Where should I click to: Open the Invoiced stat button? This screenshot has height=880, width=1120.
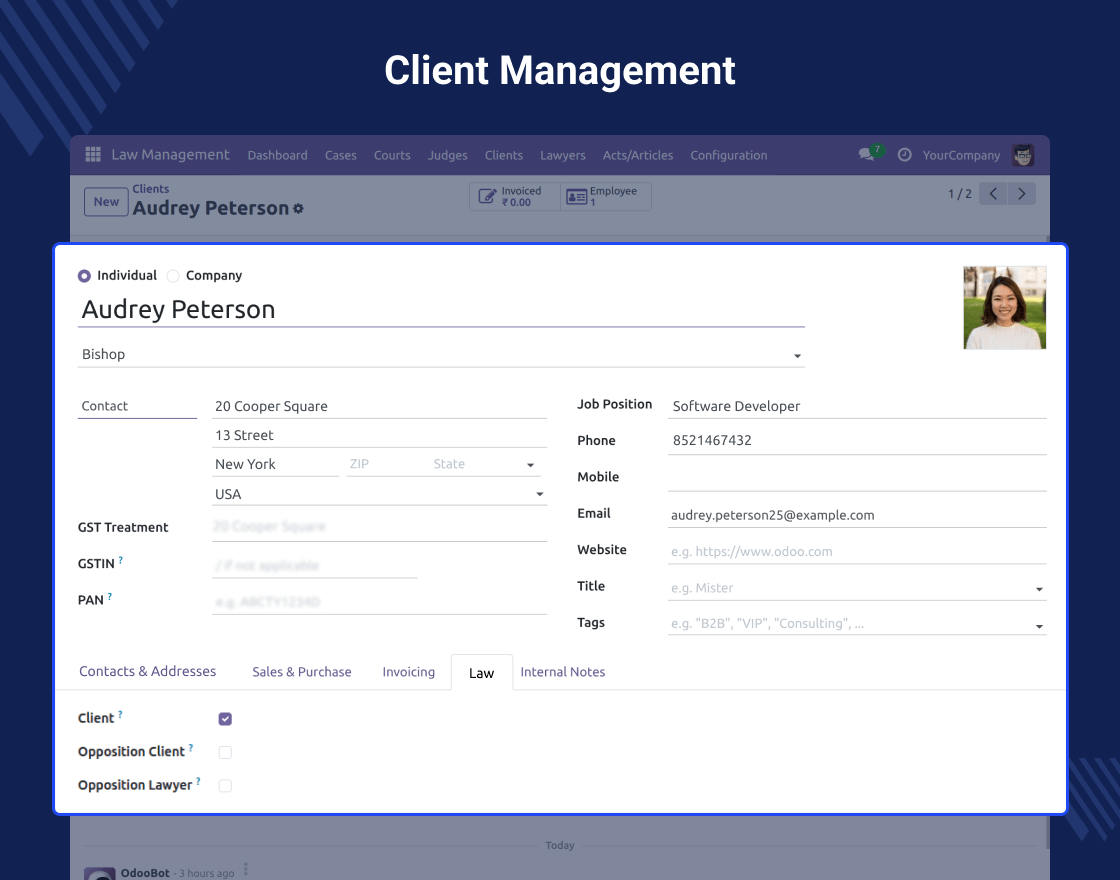(515, 196)
